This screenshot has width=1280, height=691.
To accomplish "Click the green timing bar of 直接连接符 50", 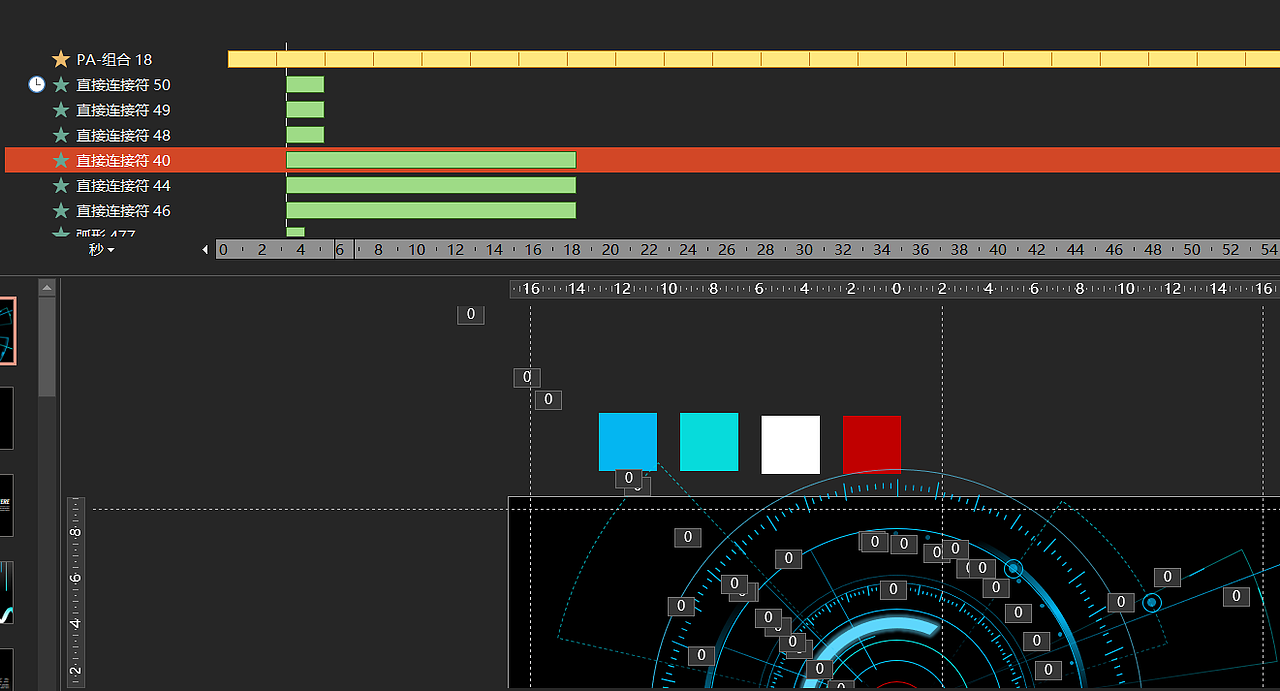I will click(305, 84).
